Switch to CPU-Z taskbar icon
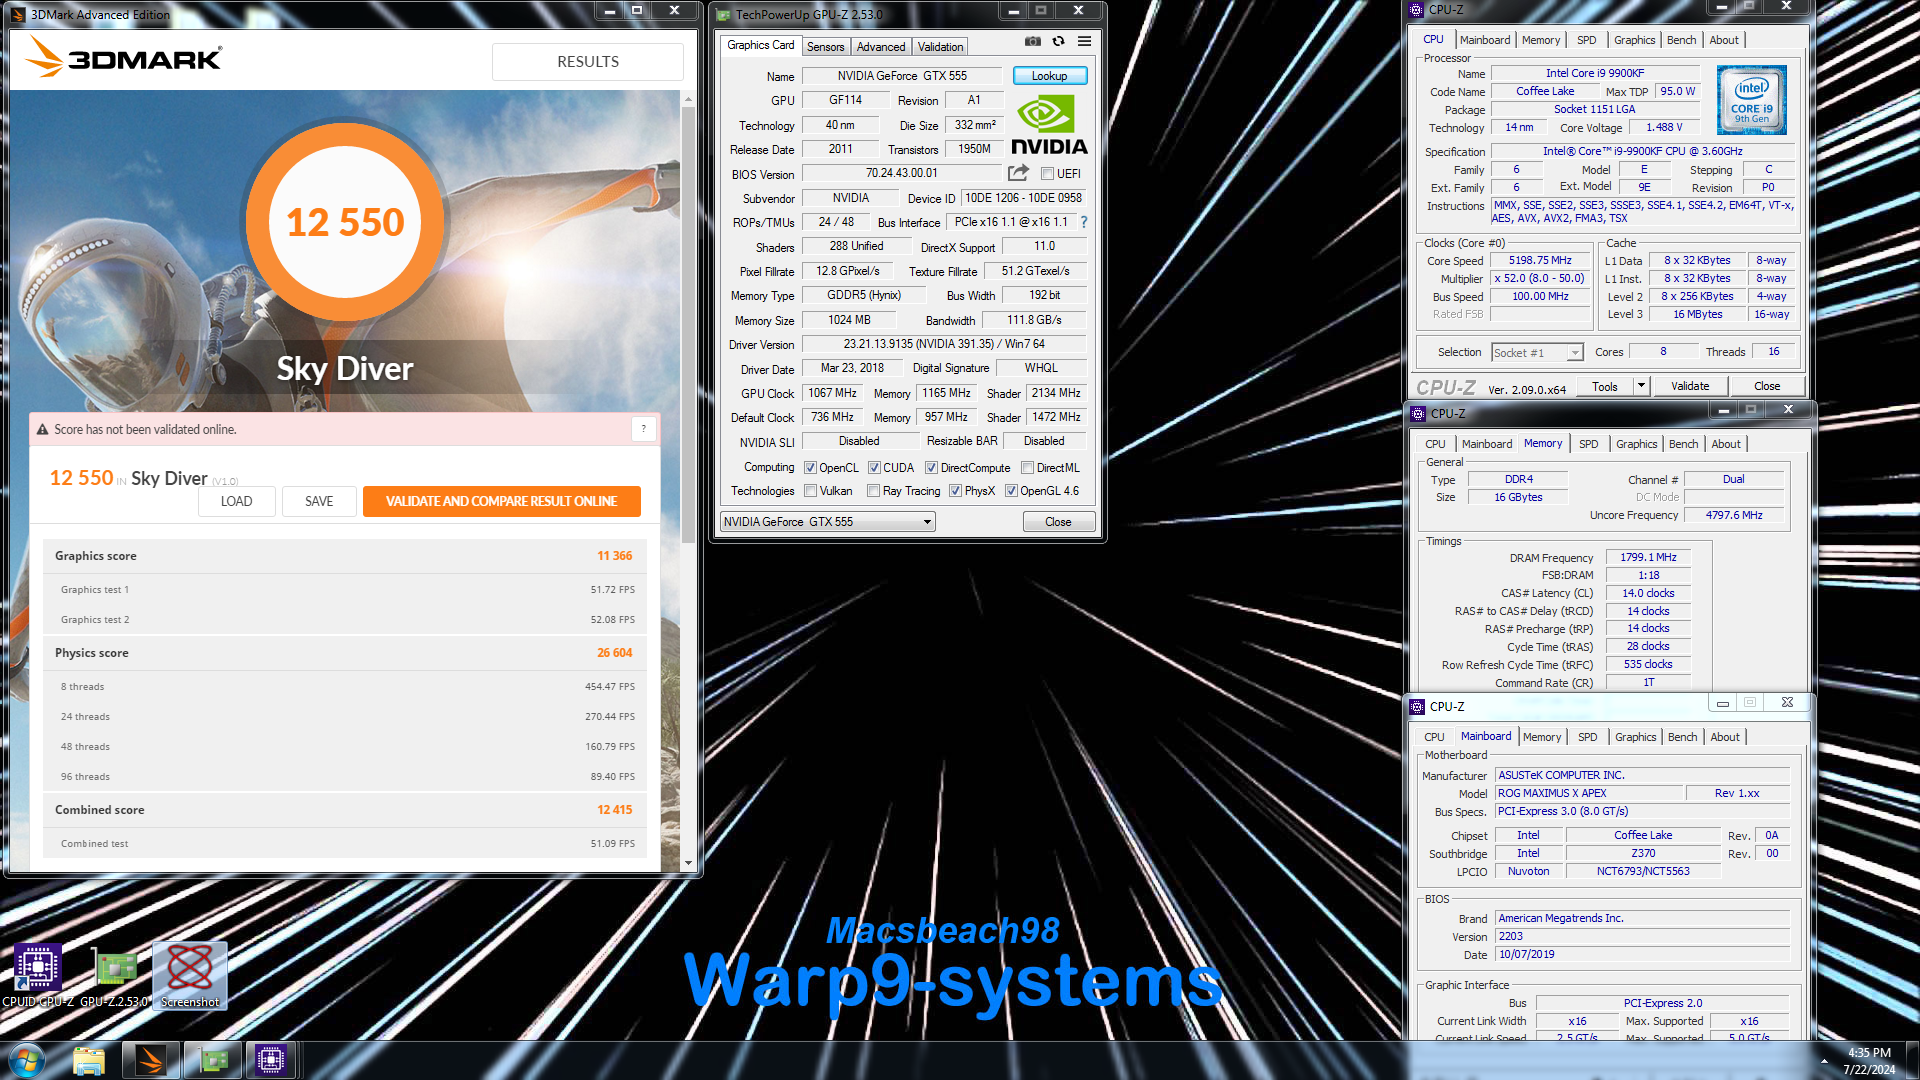1920x1080 pixels. (x=271, y=1060)
